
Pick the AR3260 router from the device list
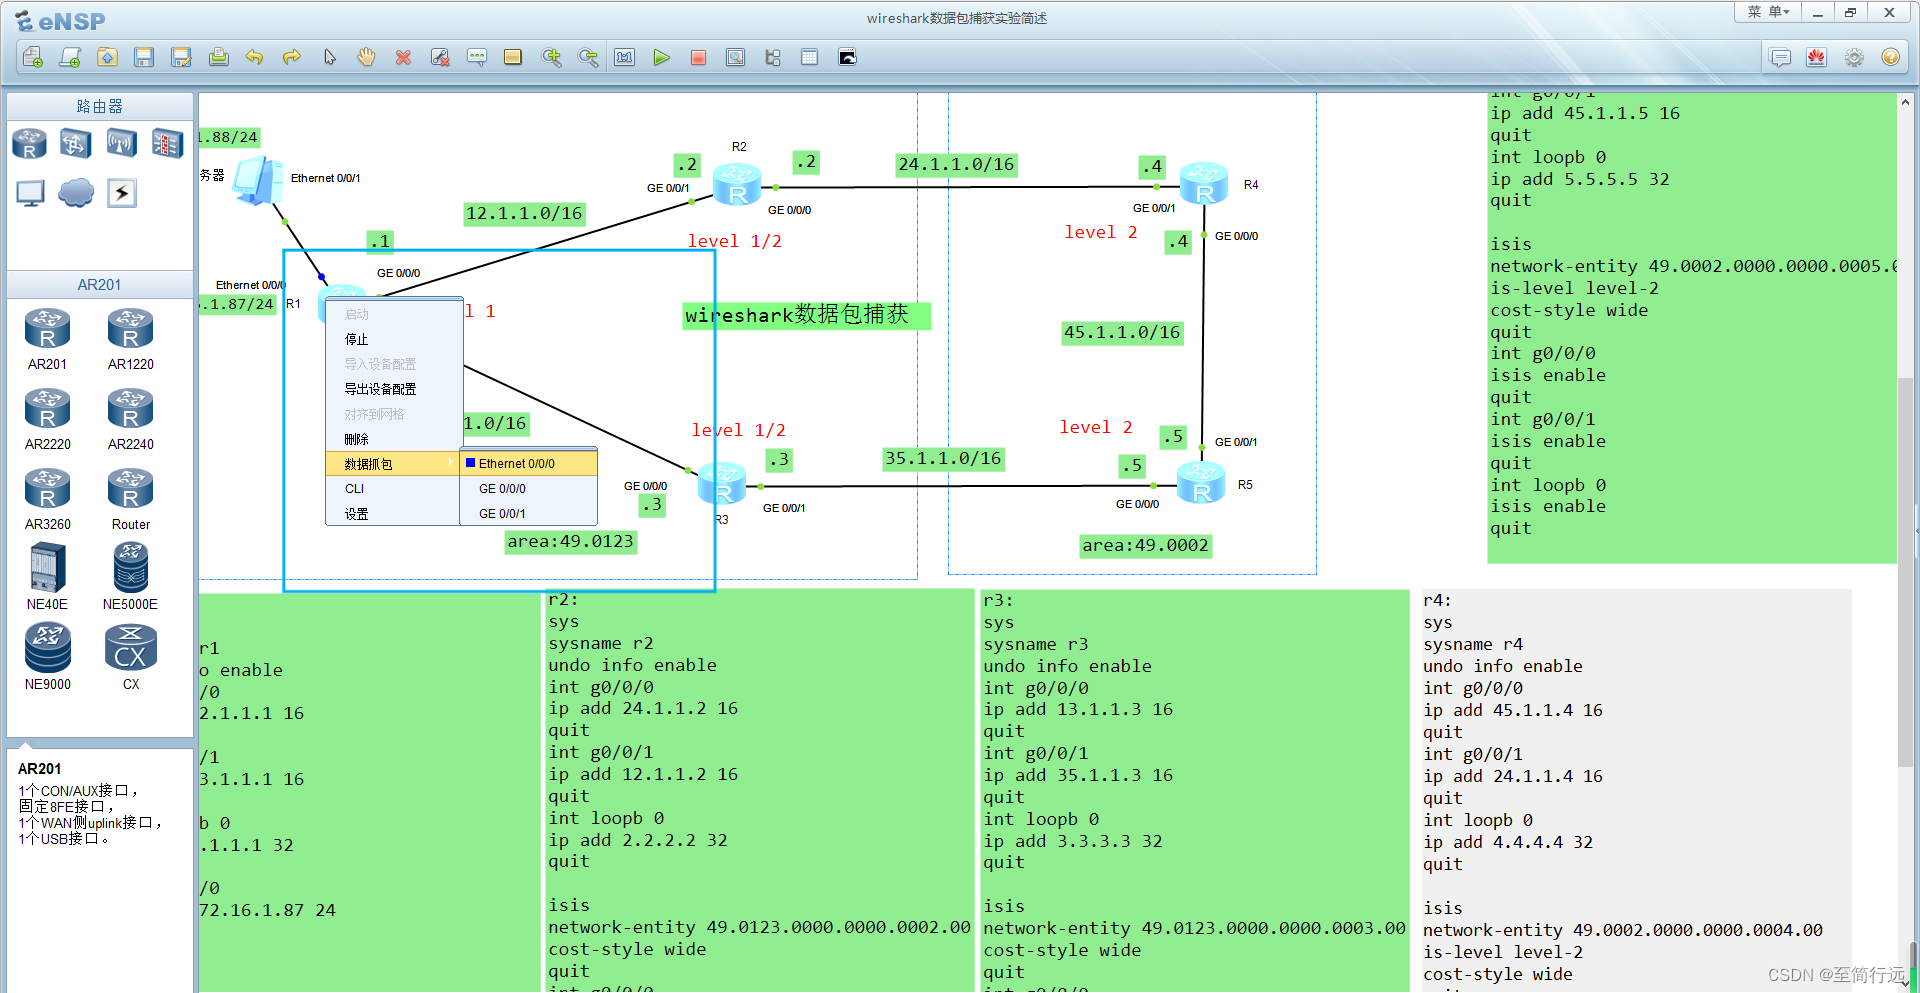[47, 500]
